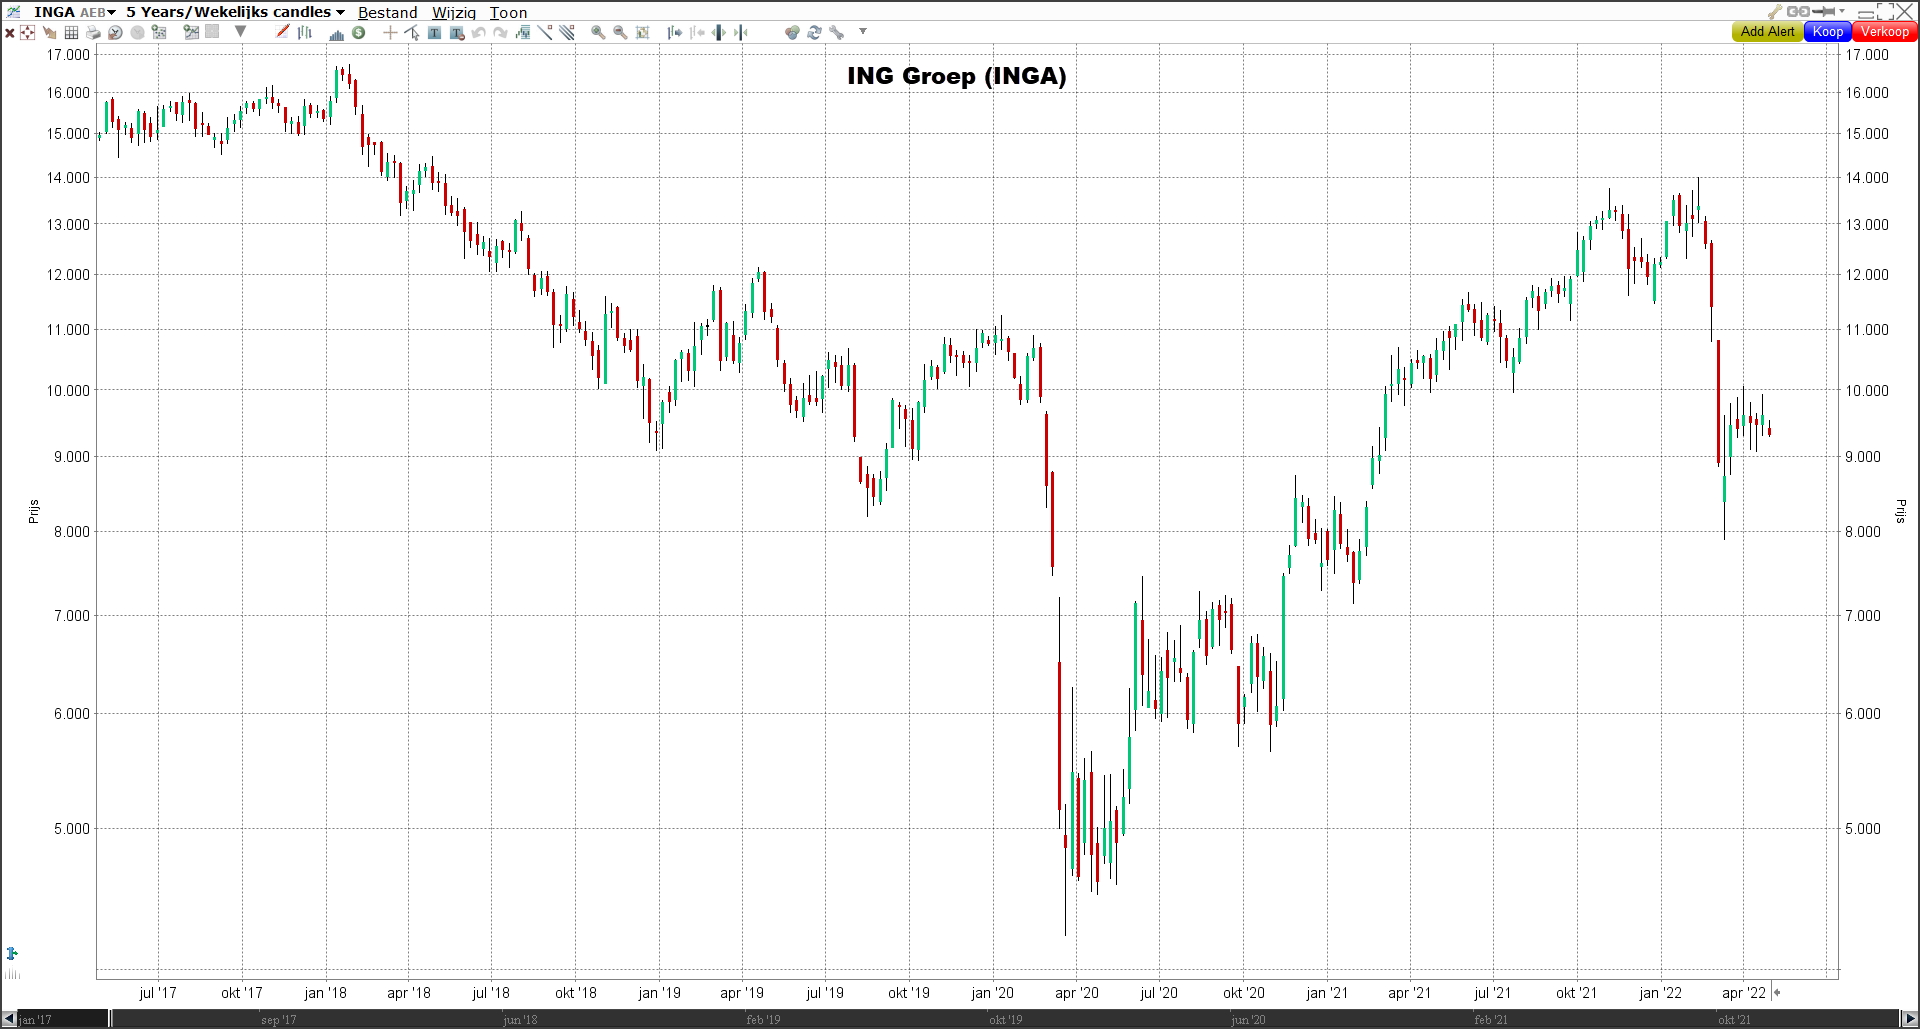Open the clock time-settings icon

coord(115,32)
